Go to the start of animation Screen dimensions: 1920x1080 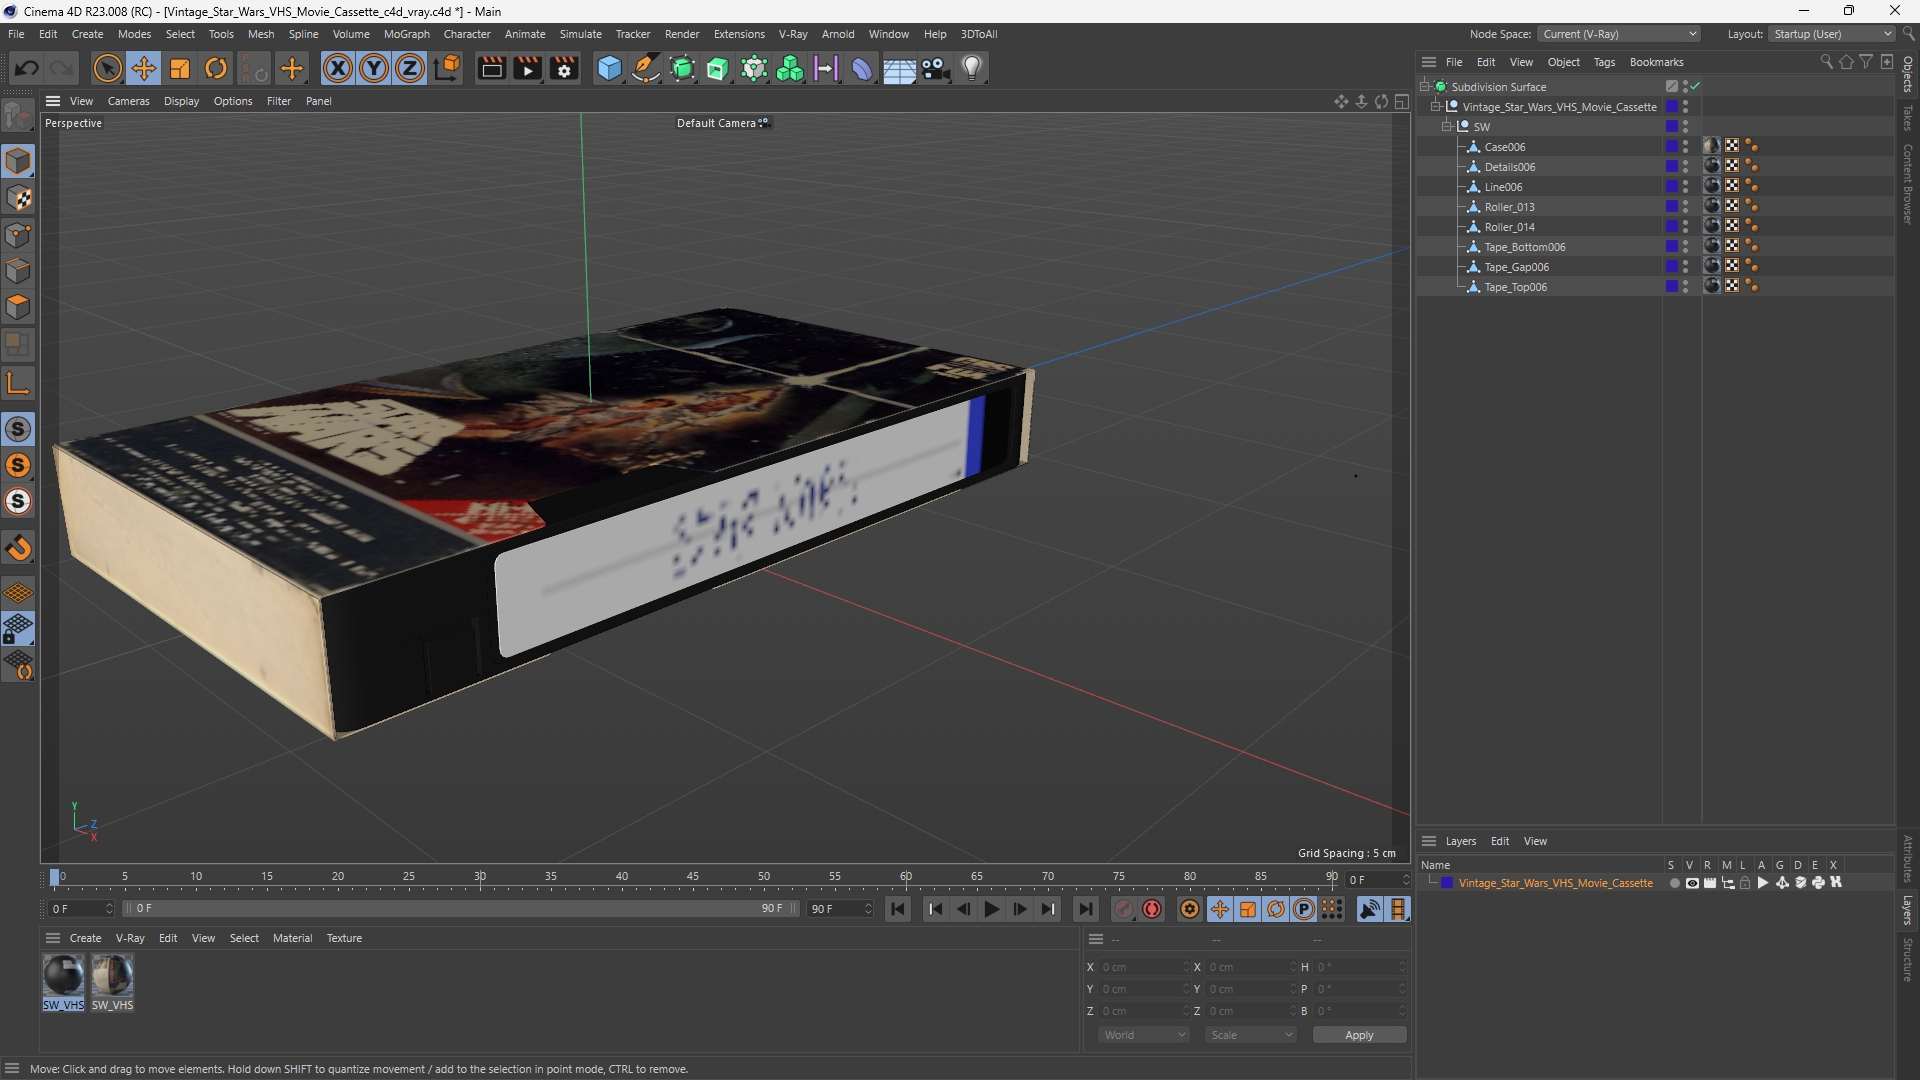point(898,909)
